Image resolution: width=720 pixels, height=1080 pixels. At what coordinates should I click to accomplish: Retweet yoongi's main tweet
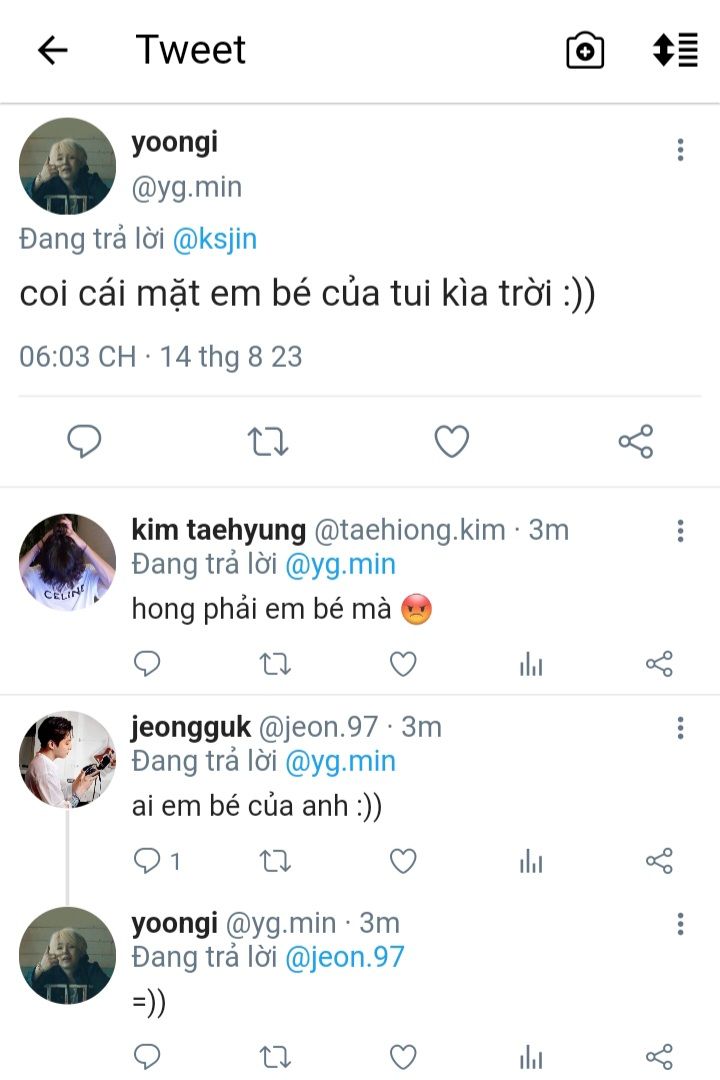tap(267, 441)
